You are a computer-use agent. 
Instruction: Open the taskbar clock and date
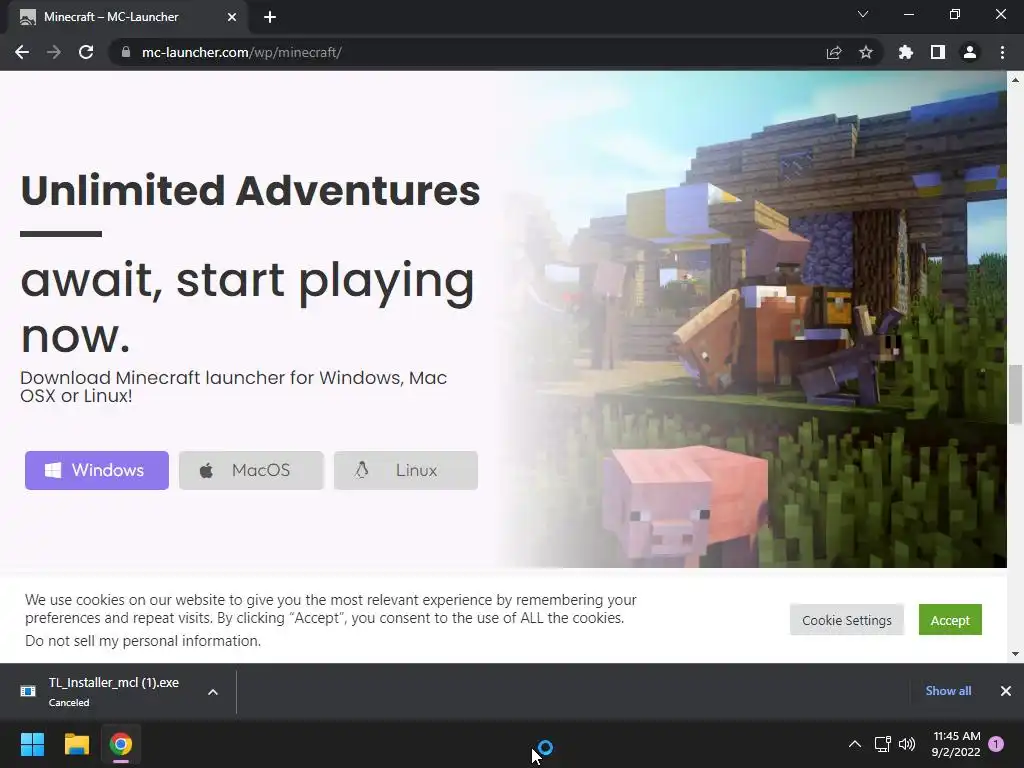click(x=956, y=744)
